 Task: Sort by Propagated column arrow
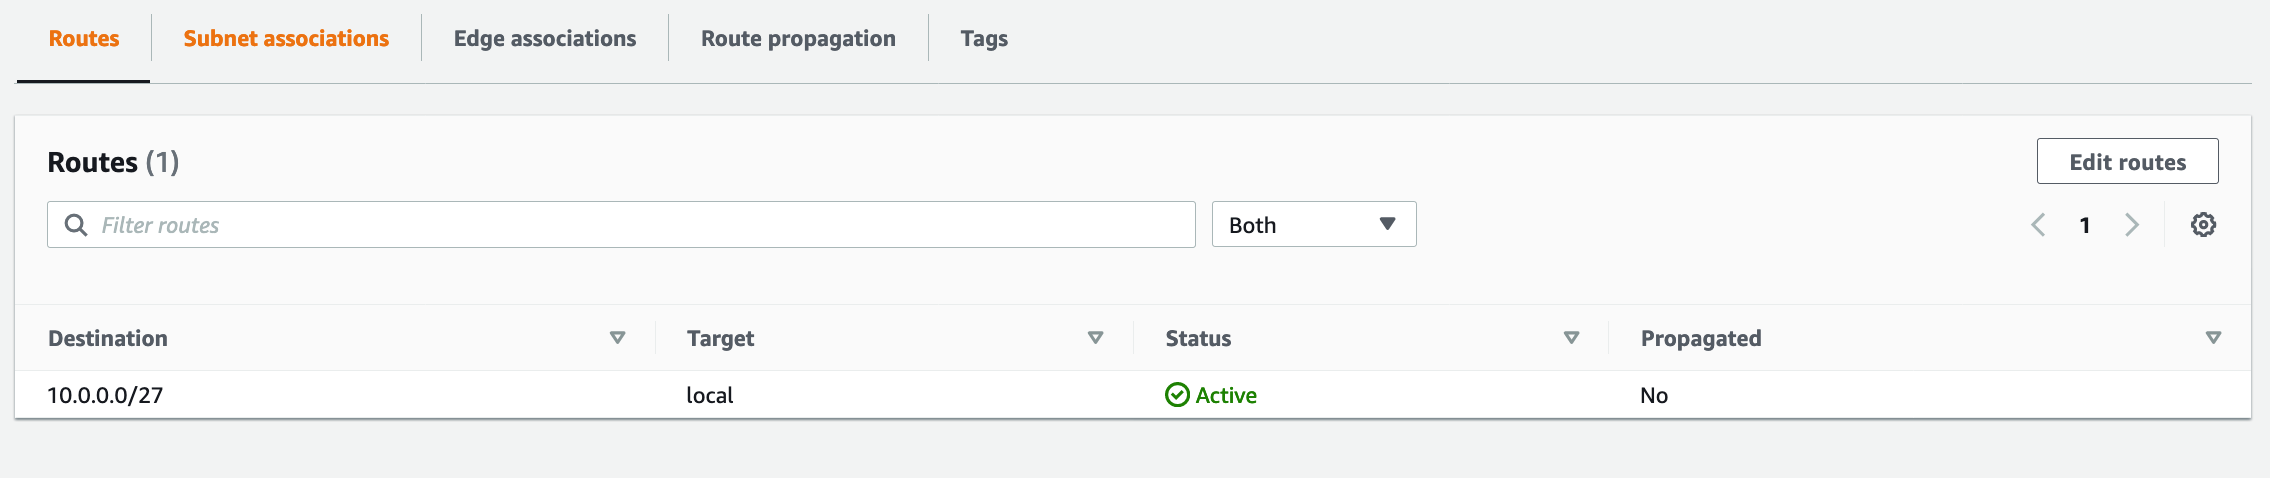click(2213, 338)
